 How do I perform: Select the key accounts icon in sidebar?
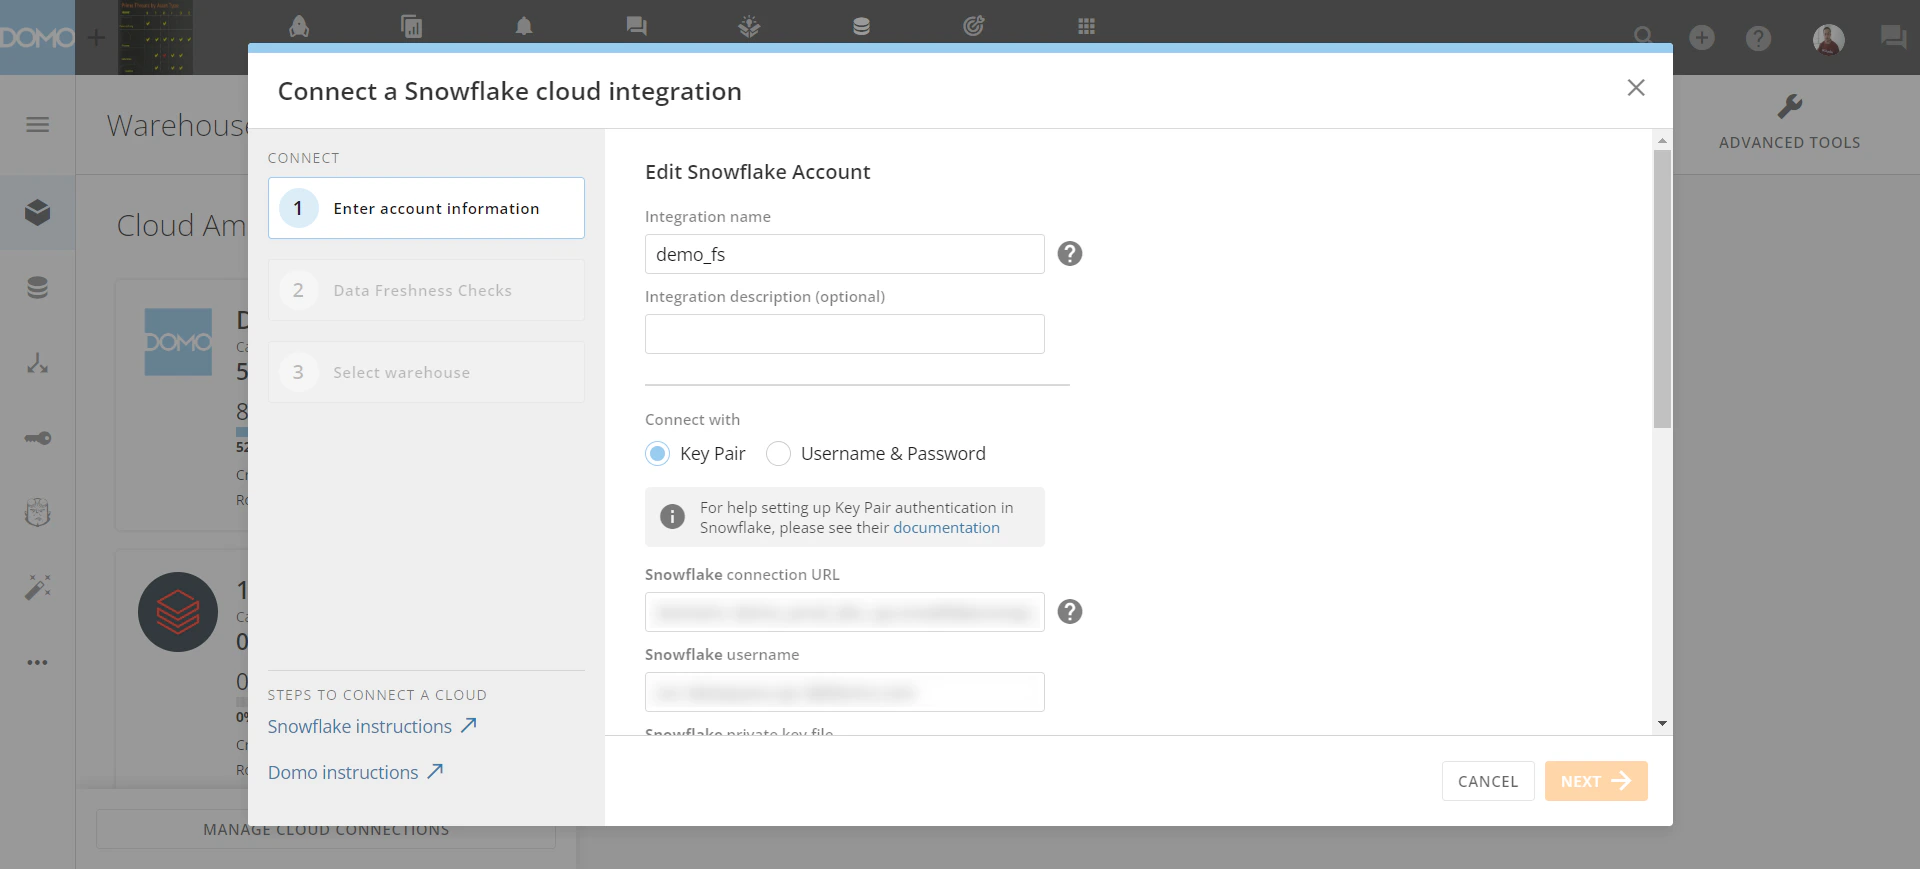point(38,438)
